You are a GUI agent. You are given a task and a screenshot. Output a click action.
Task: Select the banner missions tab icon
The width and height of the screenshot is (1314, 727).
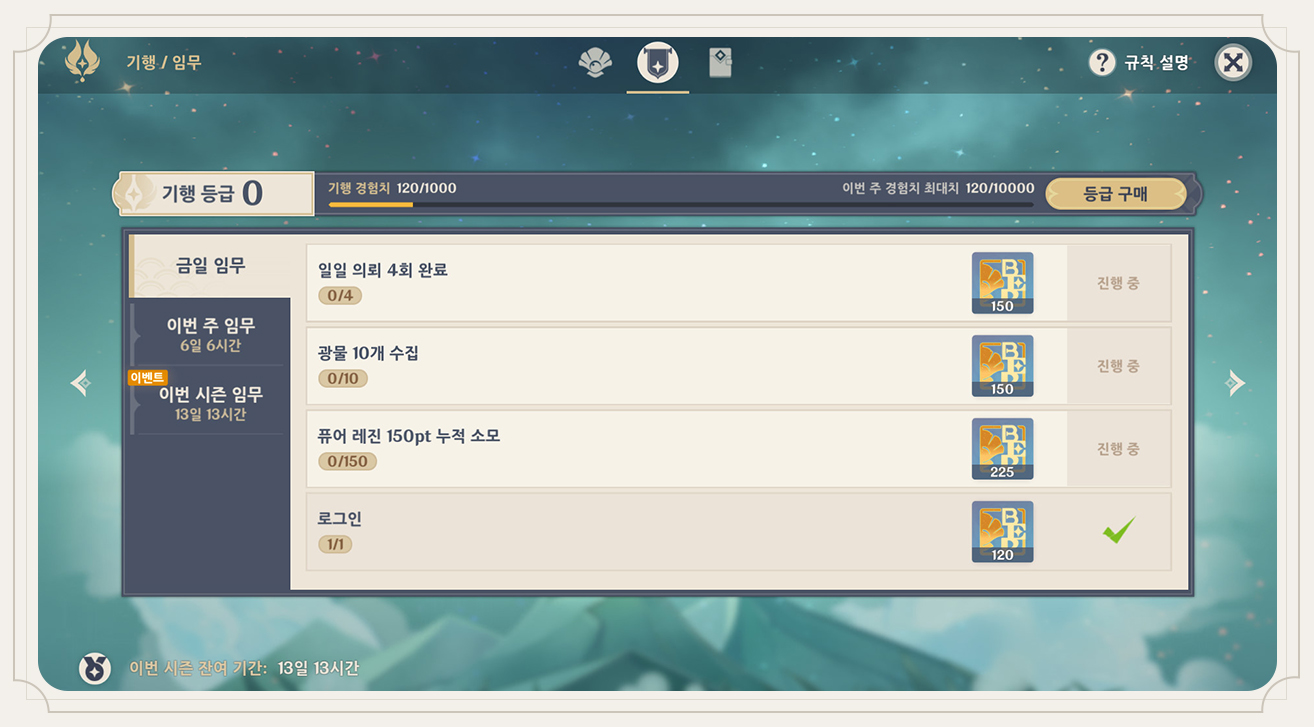point(658,63)
